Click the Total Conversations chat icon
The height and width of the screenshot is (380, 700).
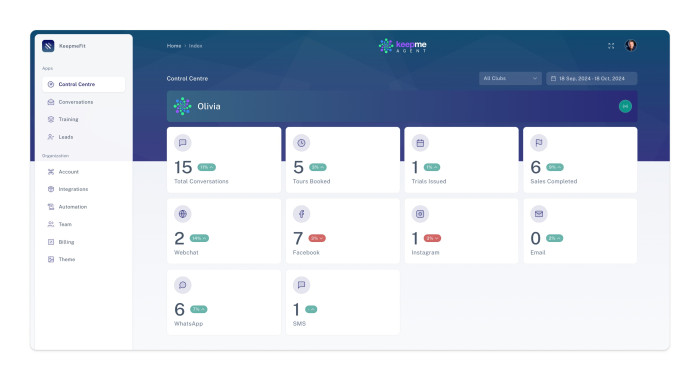pos(183,143)
